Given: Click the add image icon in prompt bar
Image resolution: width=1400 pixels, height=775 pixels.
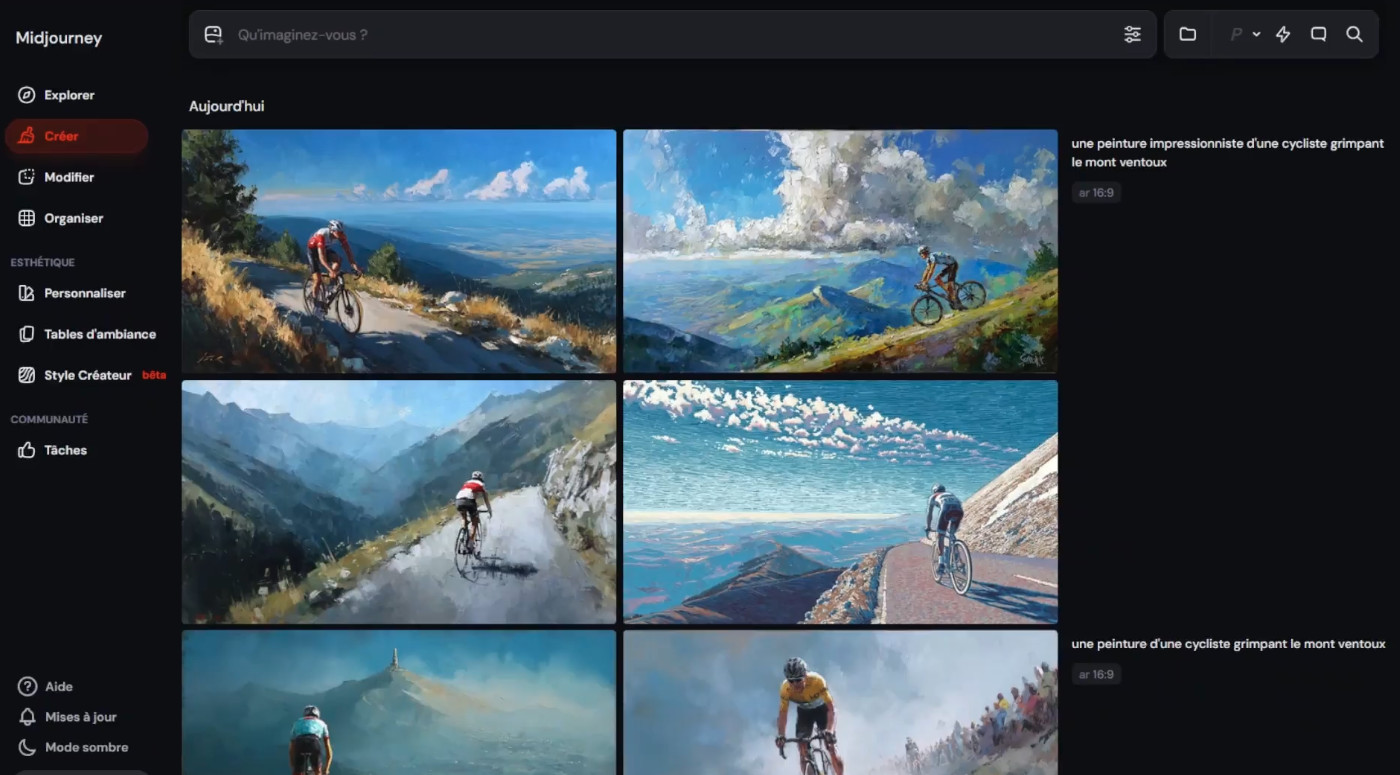Looking at the screenshot, I should click(x=213, y=35).
